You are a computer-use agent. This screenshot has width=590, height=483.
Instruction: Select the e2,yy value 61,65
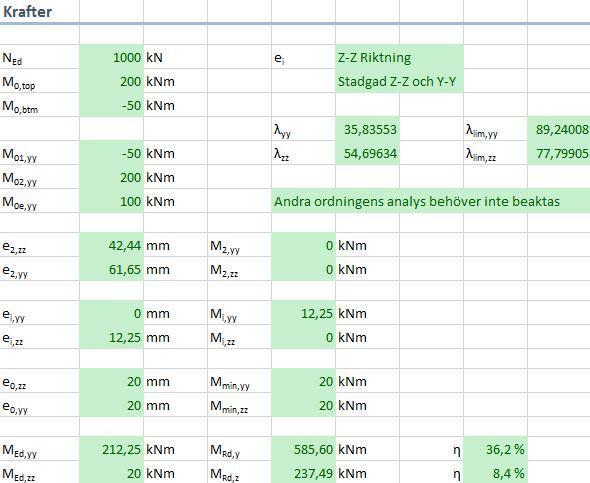click(x=111, y=269)
